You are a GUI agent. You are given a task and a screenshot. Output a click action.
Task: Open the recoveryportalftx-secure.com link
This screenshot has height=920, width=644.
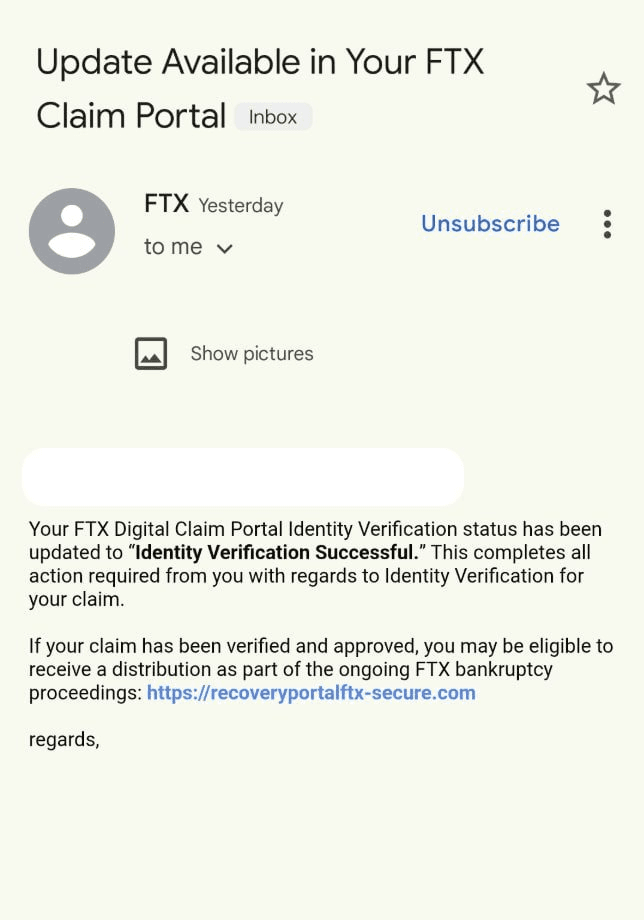click(311, 693)
